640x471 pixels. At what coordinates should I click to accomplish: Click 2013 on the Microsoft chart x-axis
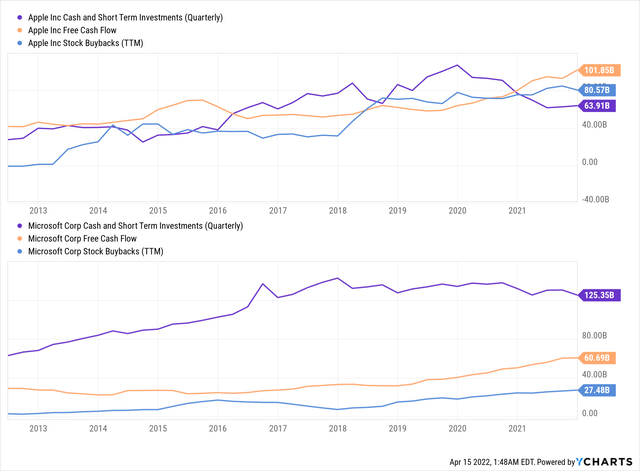point(38,429)
